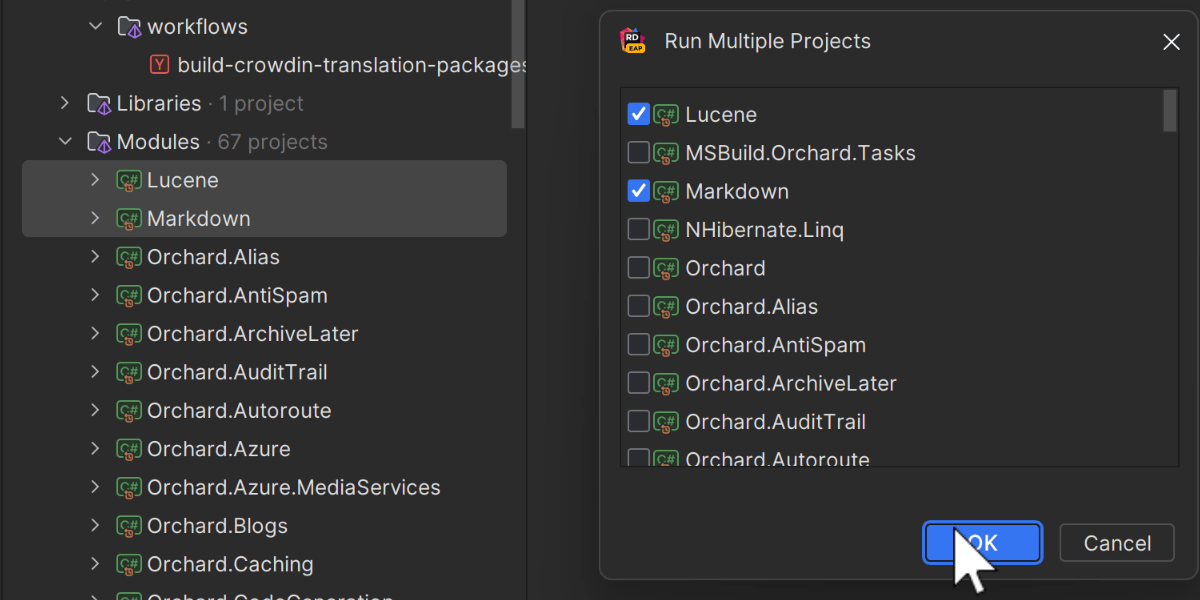Click the C# project icon beside Lucene in dialog
1200x600 pixels.
click(x=666, y=115)
